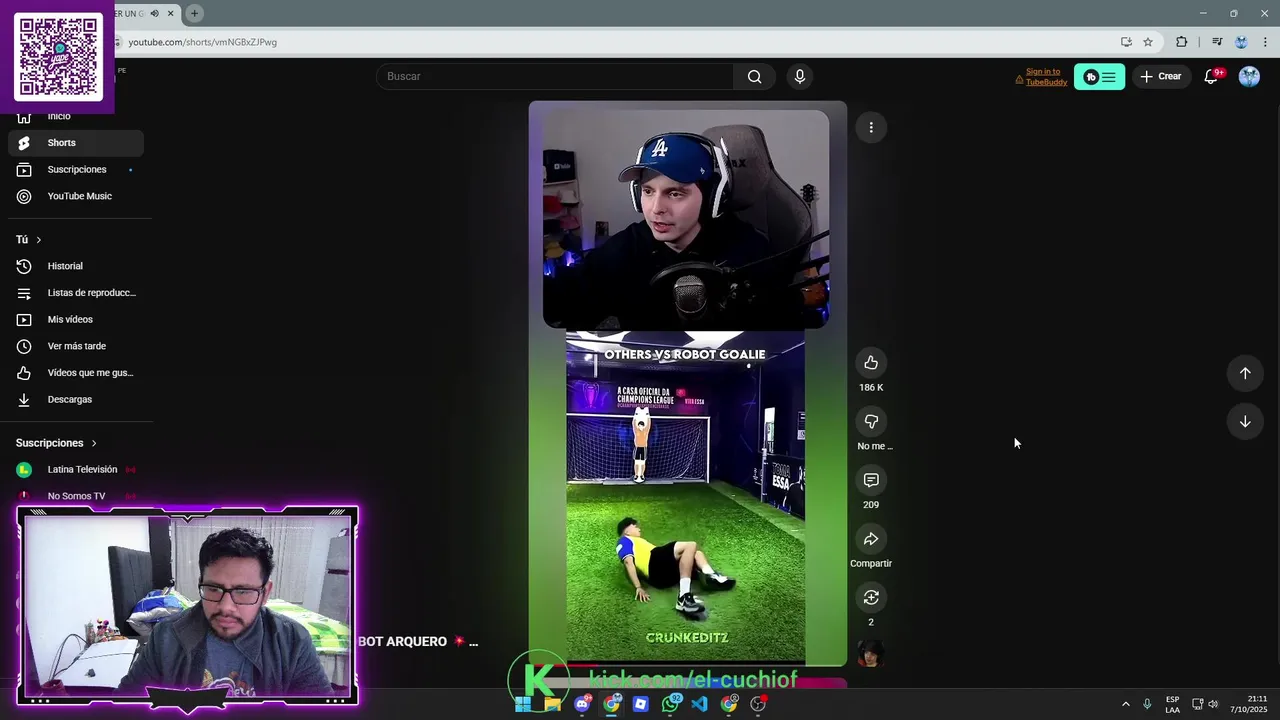
Task: Focus the Buscar search field
Action: [555, 76]
